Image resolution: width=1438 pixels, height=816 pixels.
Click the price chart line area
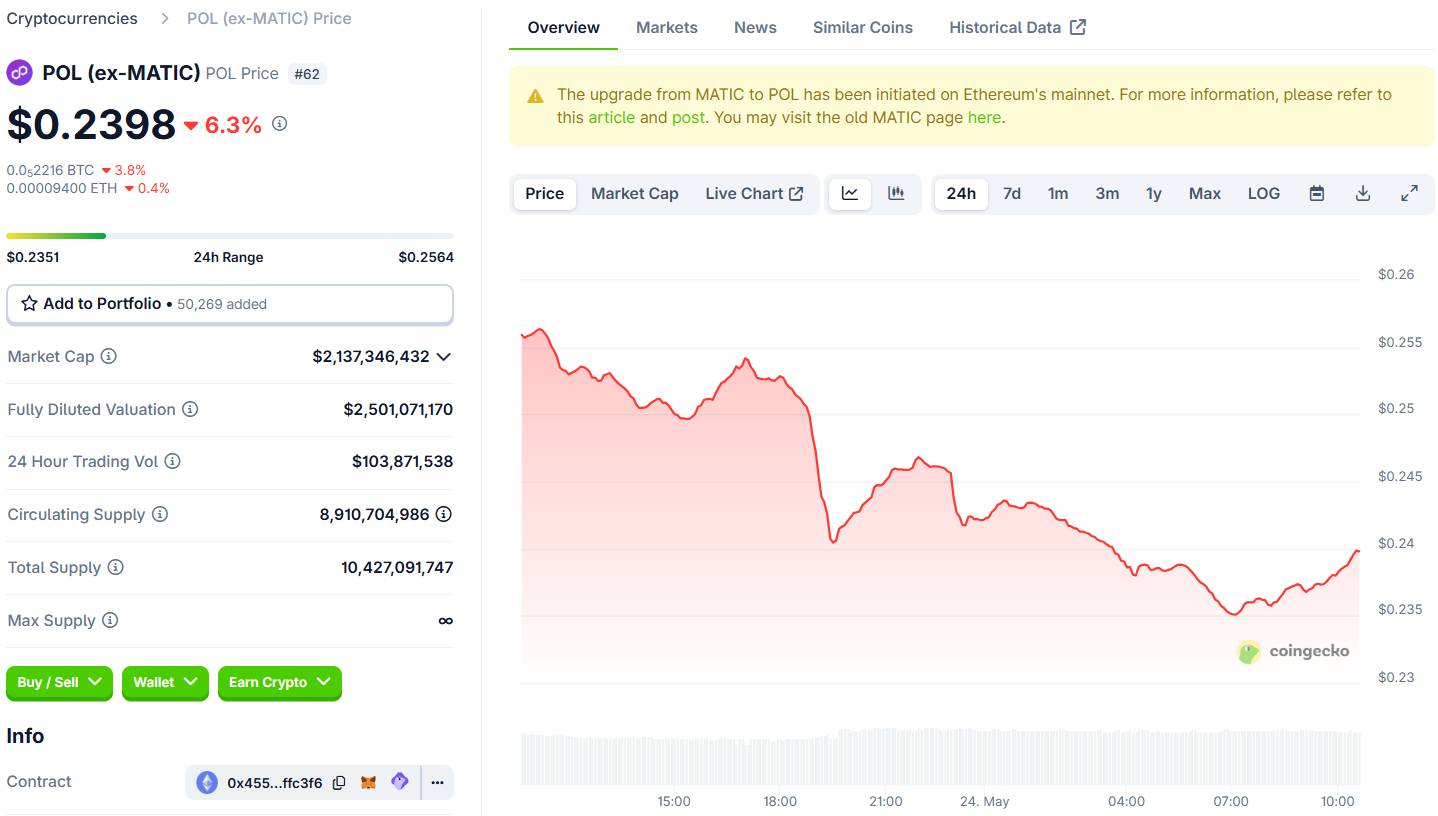pos(940,480)
